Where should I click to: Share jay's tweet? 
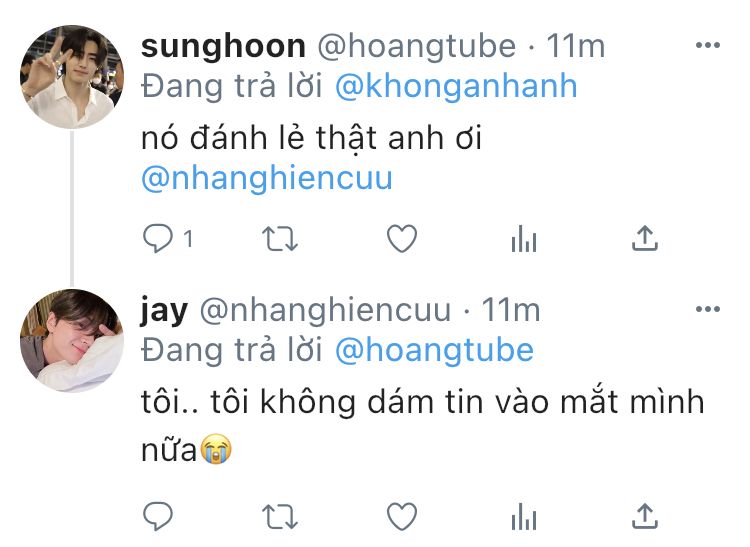[645, 516]
